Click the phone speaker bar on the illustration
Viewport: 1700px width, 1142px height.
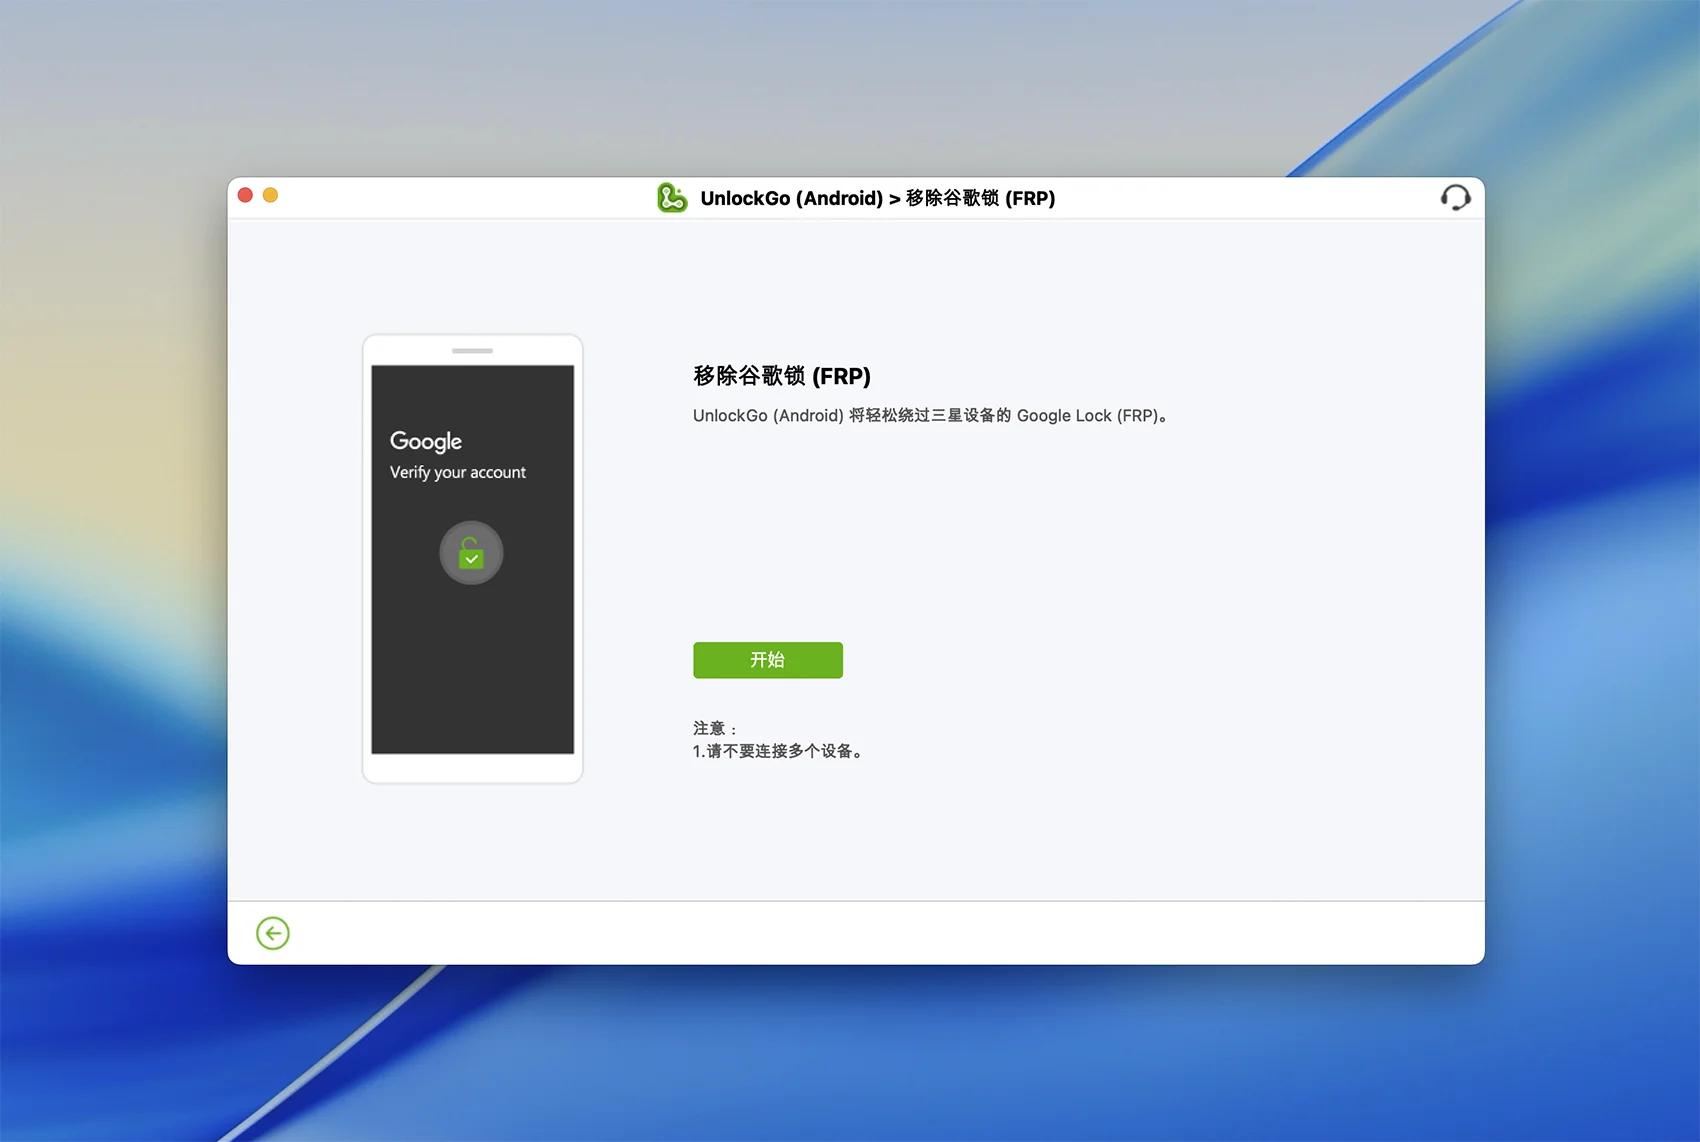click(x=472, y=351)
